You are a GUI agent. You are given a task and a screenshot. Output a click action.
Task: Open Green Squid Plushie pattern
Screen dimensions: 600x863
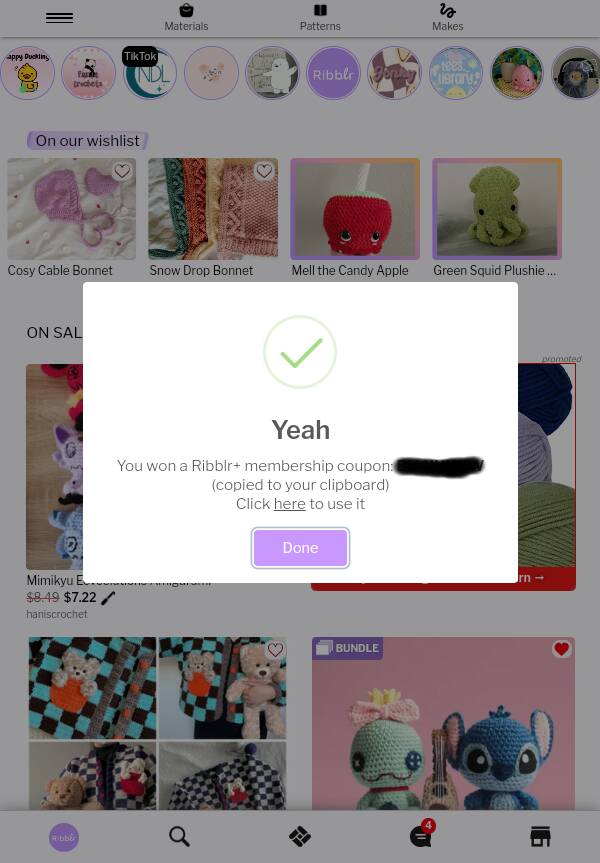pos(497,217)
